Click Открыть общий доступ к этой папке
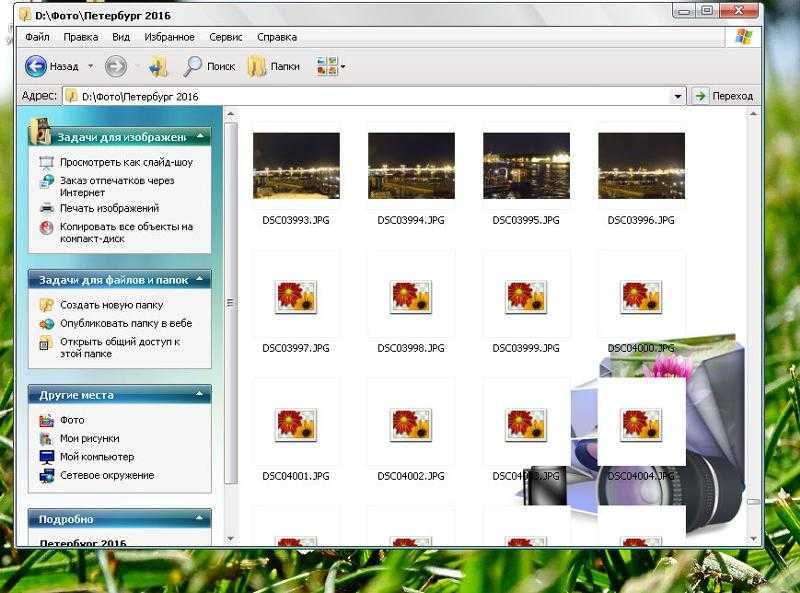Image resolution: width=800 pixels, height=593 pixels. tap(119, 347)
